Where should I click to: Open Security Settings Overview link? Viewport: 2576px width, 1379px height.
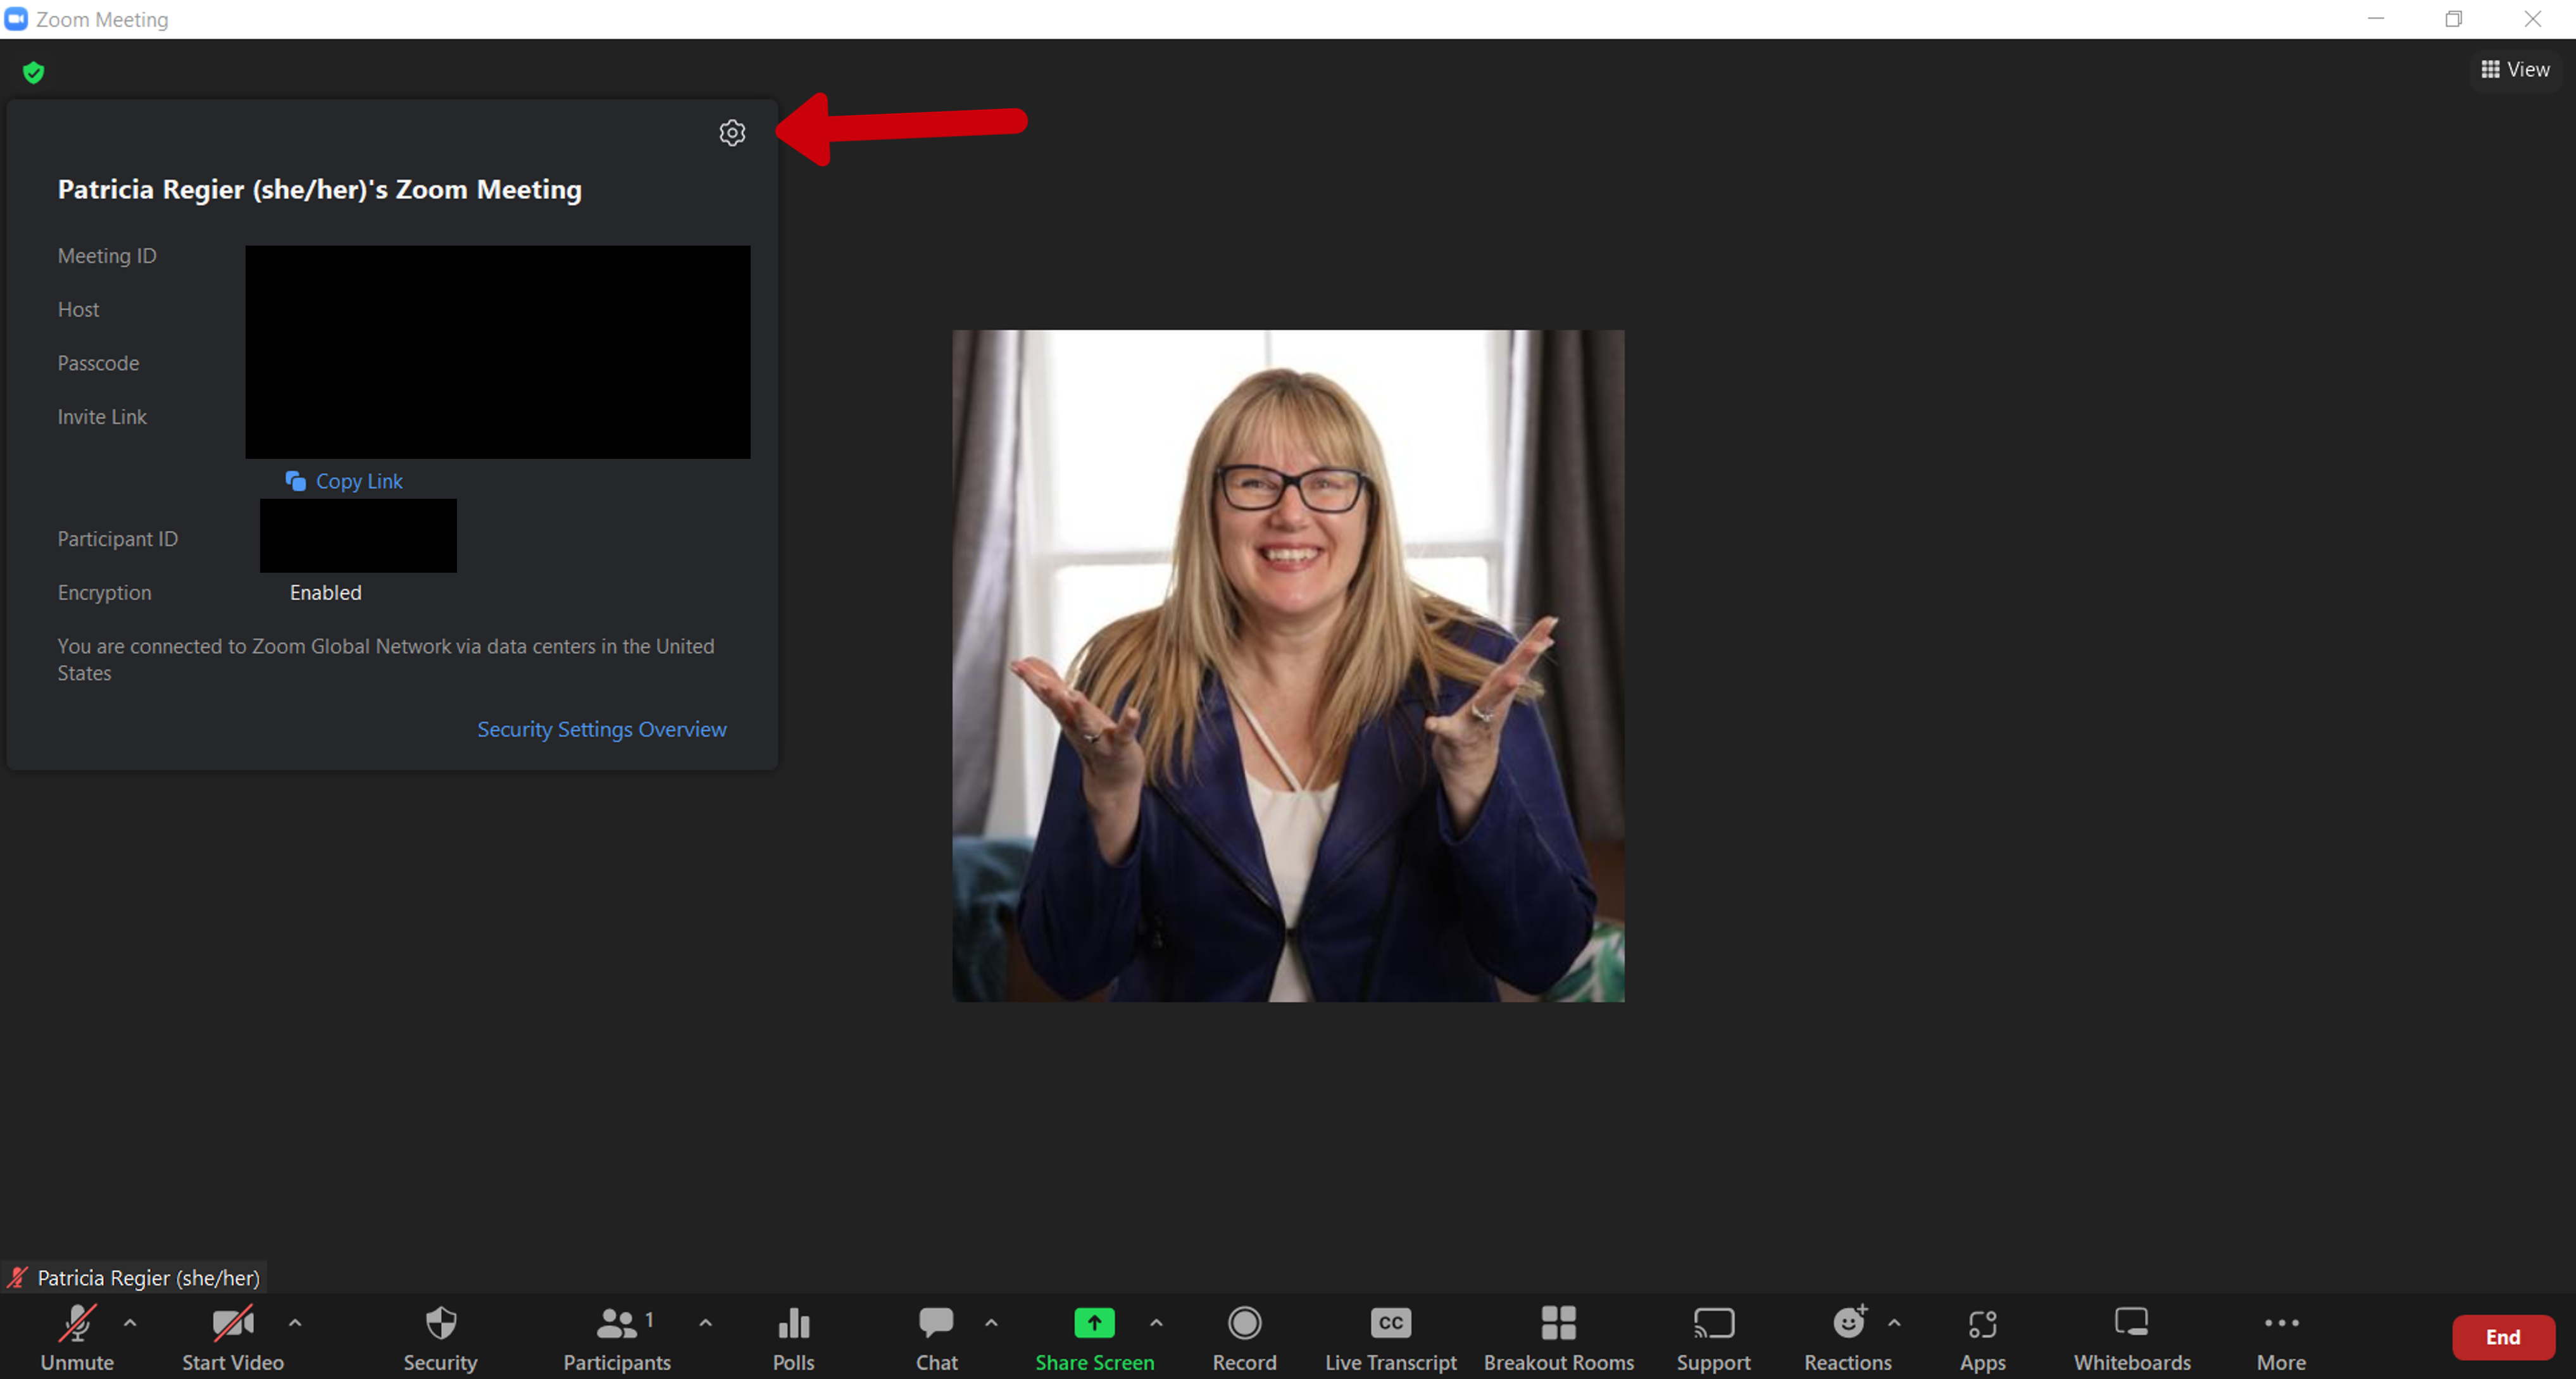click(601, 729)
